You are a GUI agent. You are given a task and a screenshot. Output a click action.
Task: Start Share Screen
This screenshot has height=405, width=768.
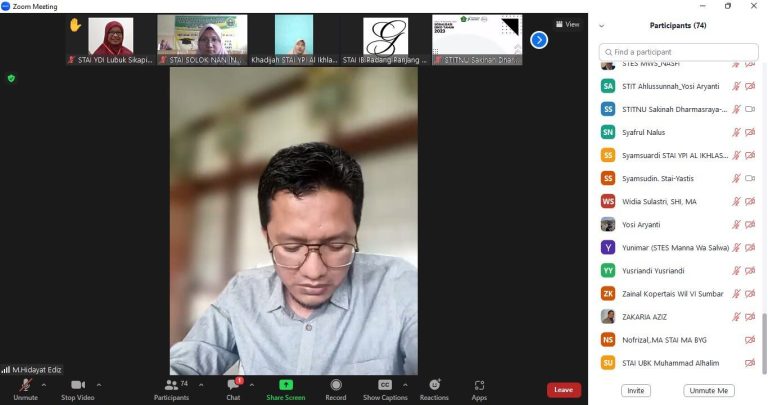[x=286, y=390]
